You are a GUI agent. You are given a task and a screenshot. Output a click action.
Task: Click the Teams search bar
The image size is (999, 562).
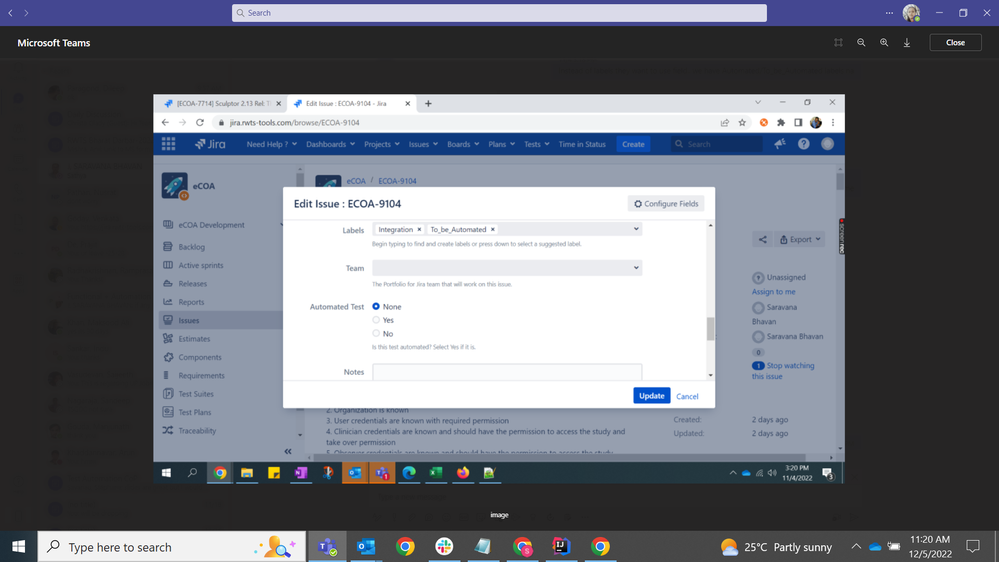499,13
